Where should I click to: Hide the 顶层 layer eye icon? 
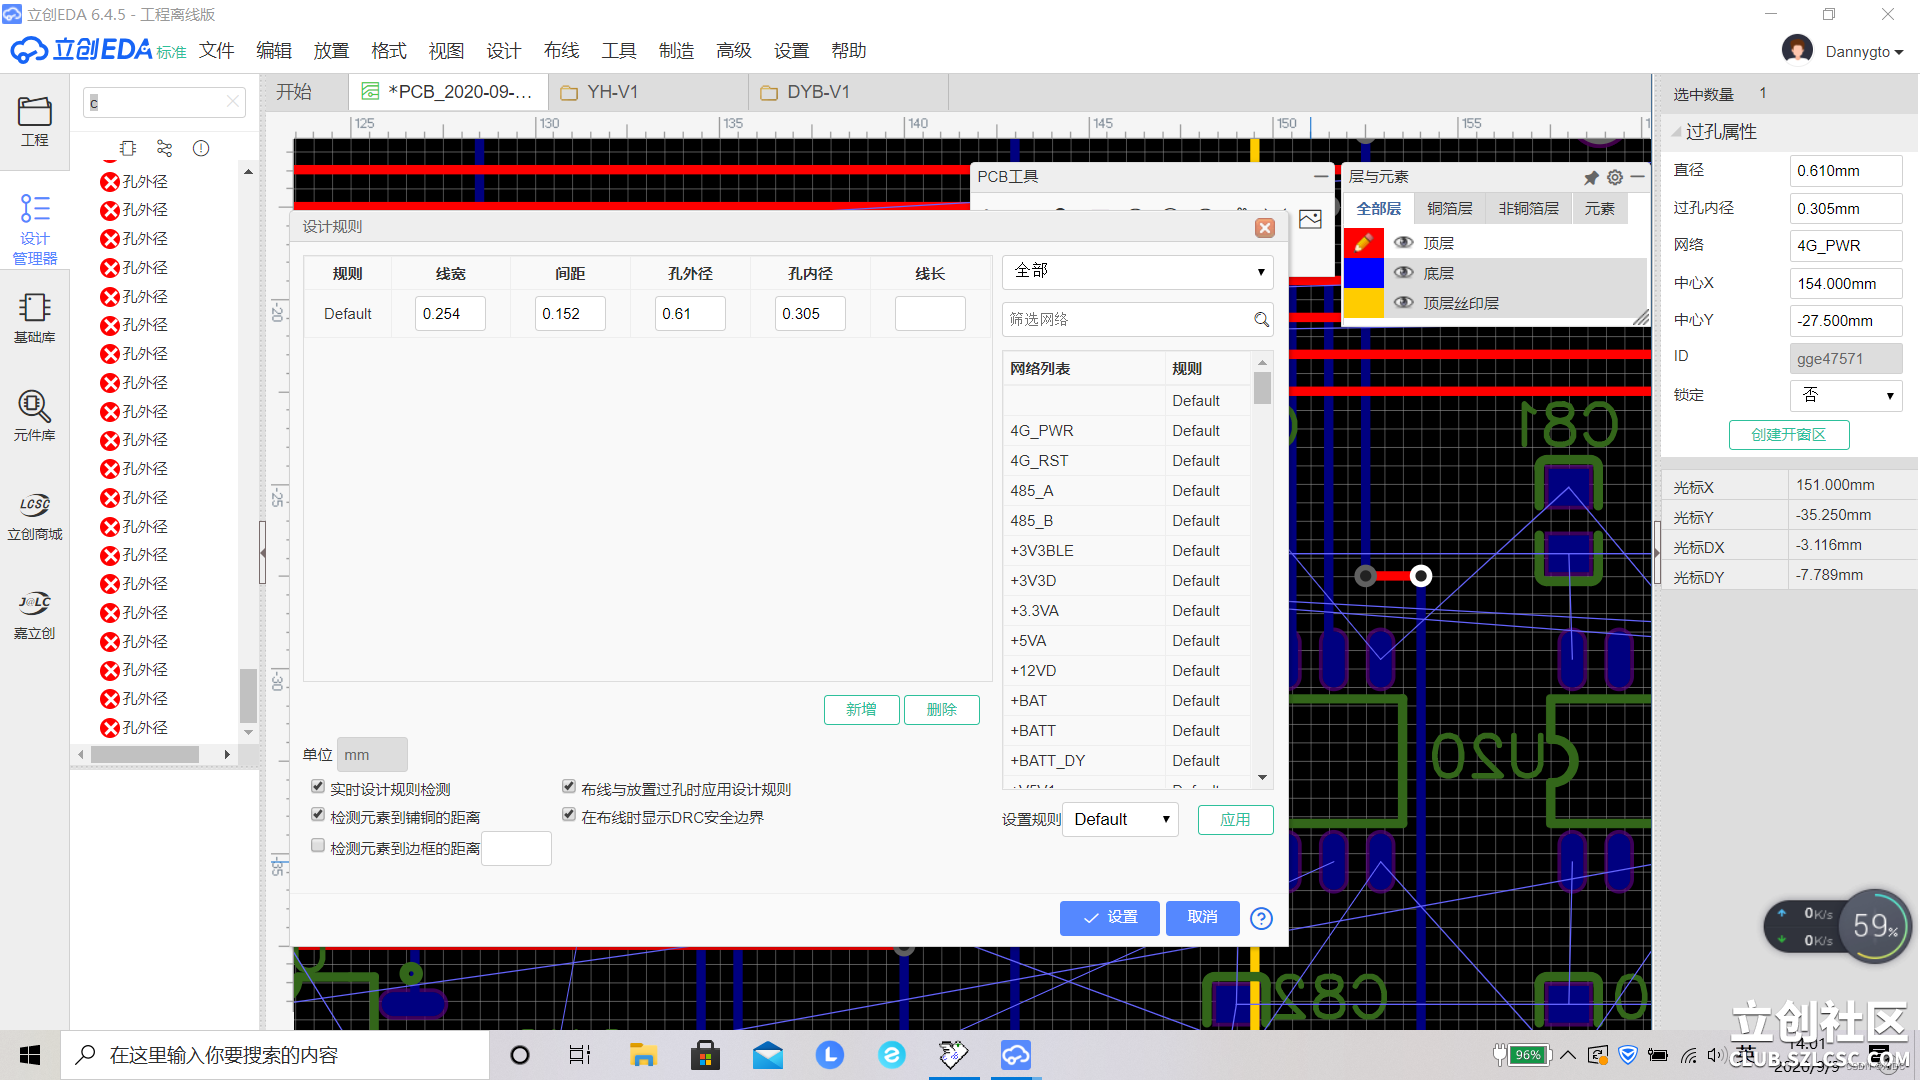coord(1404,243)
